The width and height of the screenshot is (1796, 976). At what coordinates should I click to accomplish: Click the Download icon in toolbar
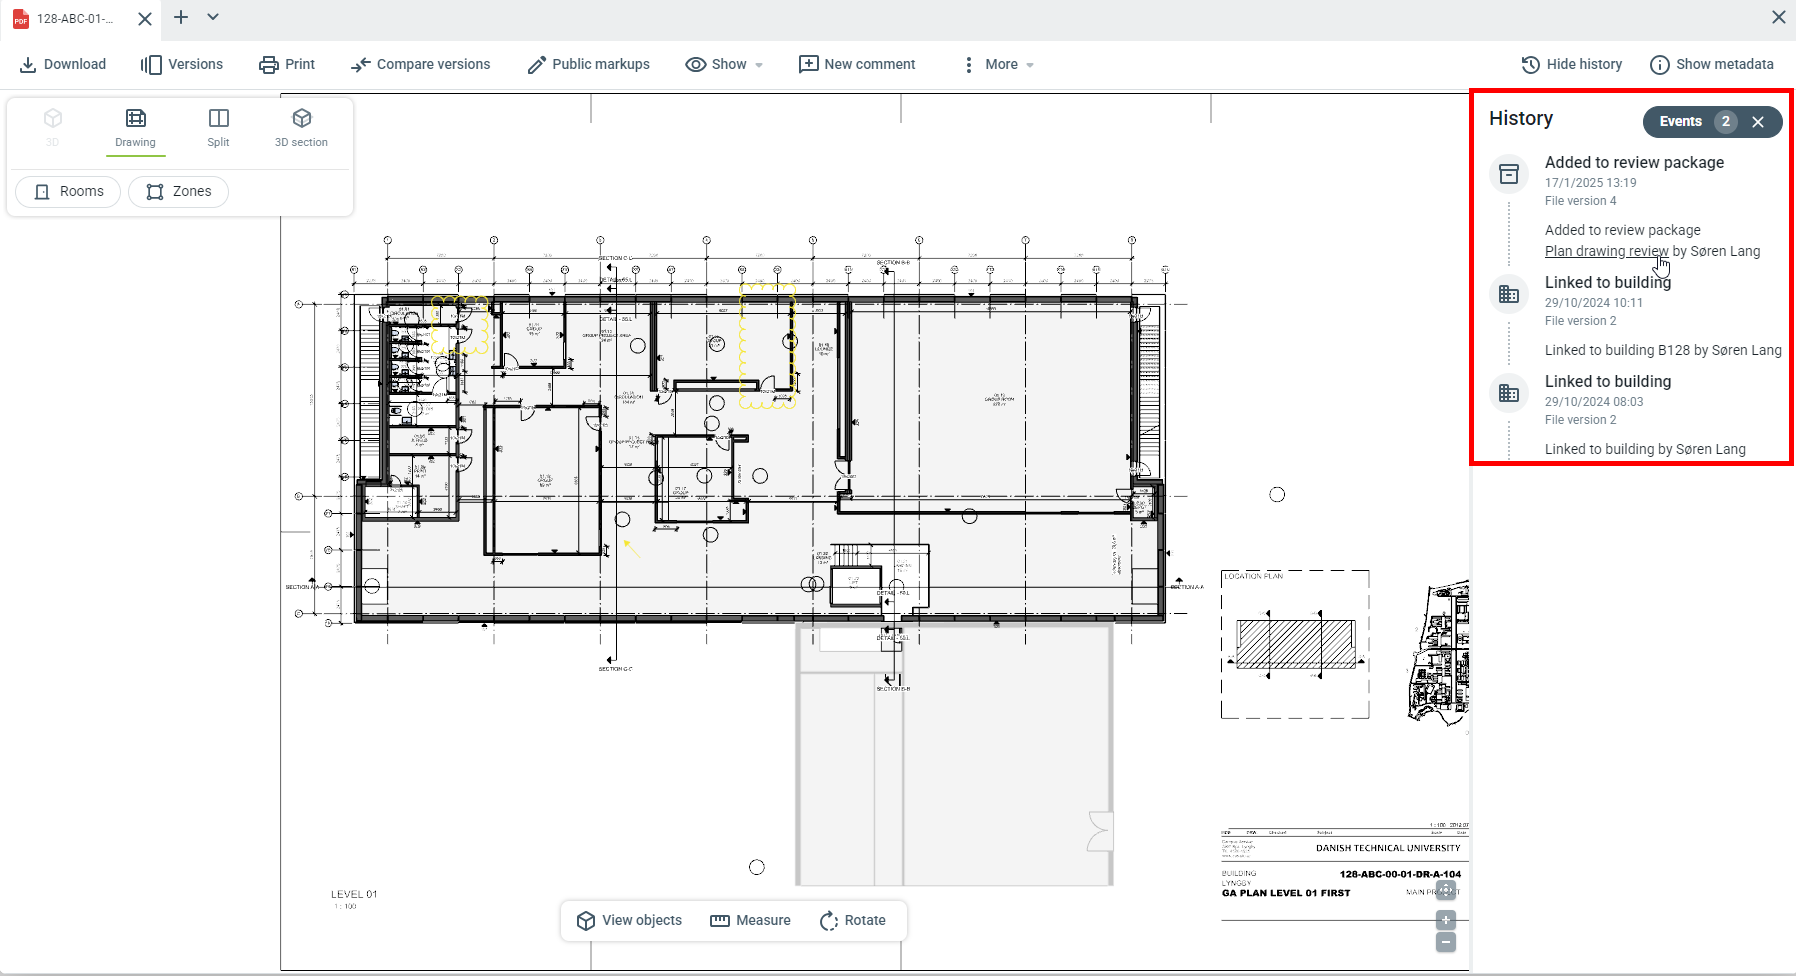tap(29, 65)
